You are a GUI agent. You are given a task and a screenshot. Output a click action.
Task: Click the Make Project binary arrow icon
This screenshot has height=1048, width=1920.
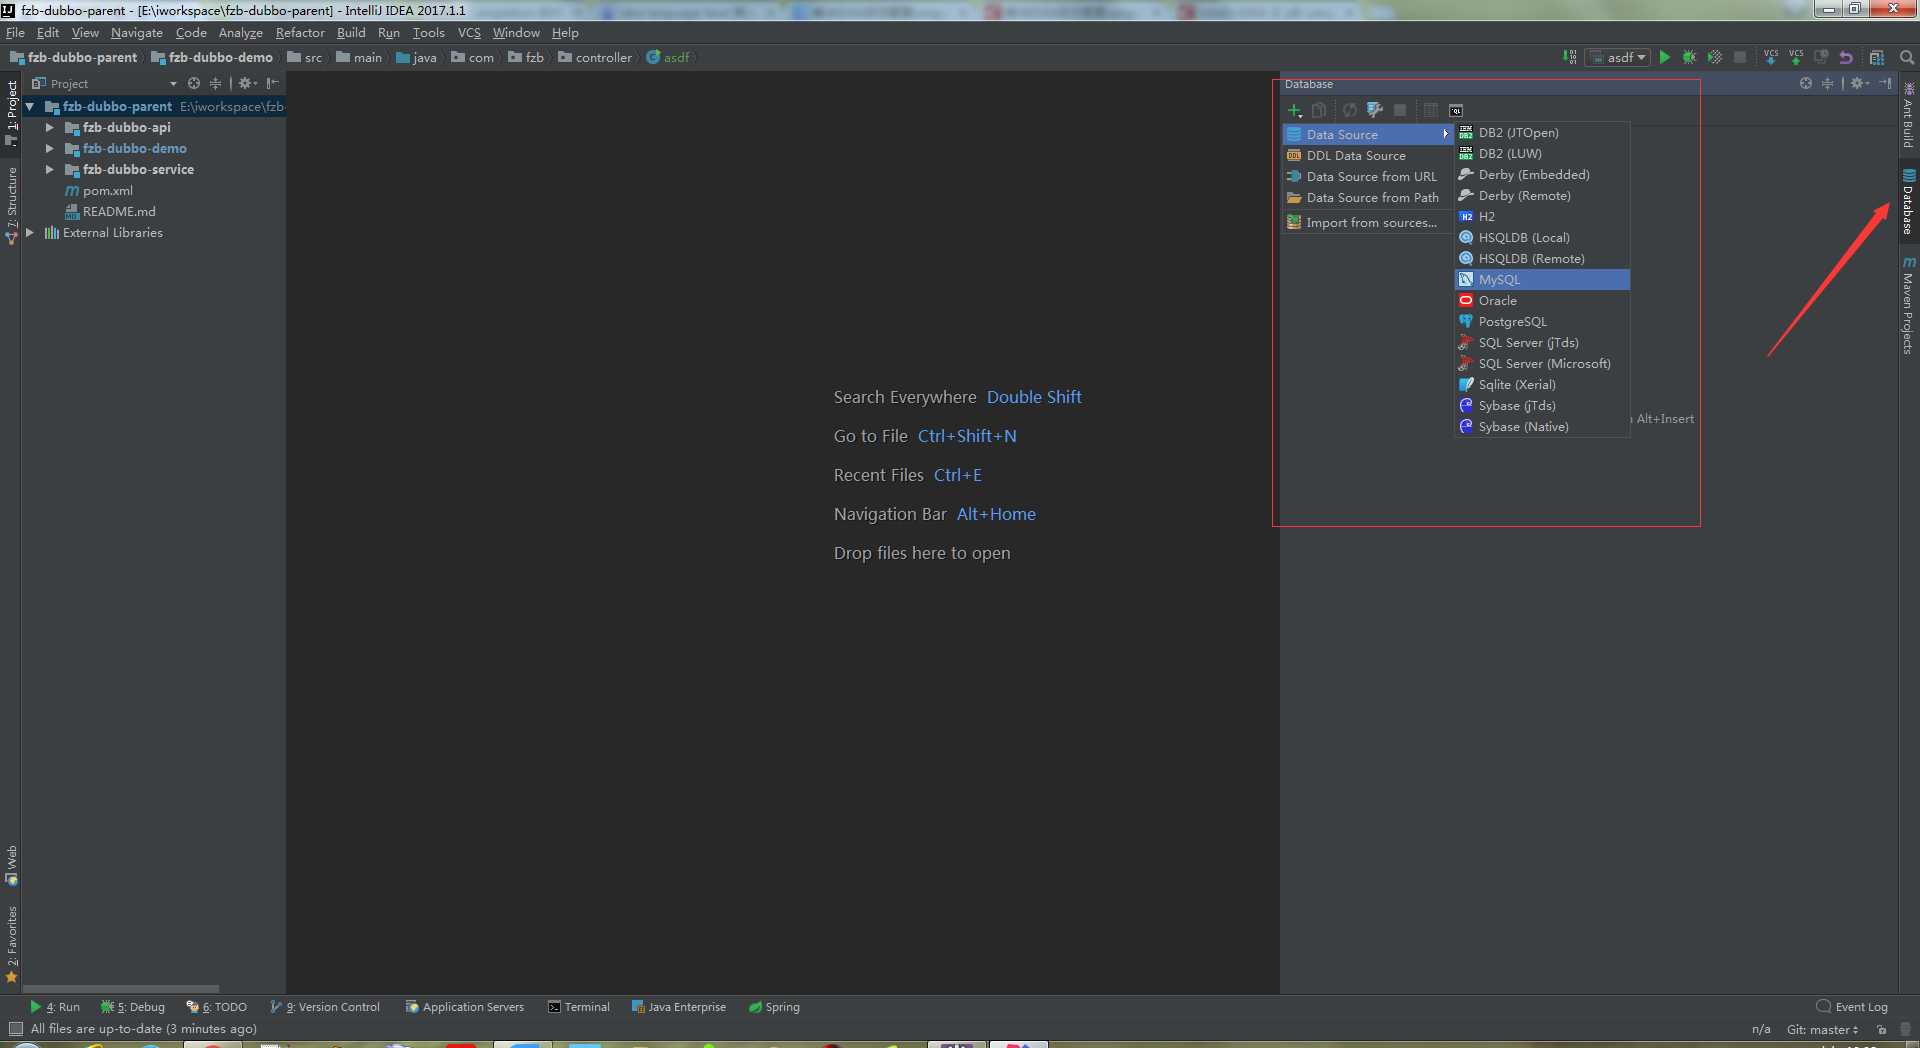[x=1570, y=57]
